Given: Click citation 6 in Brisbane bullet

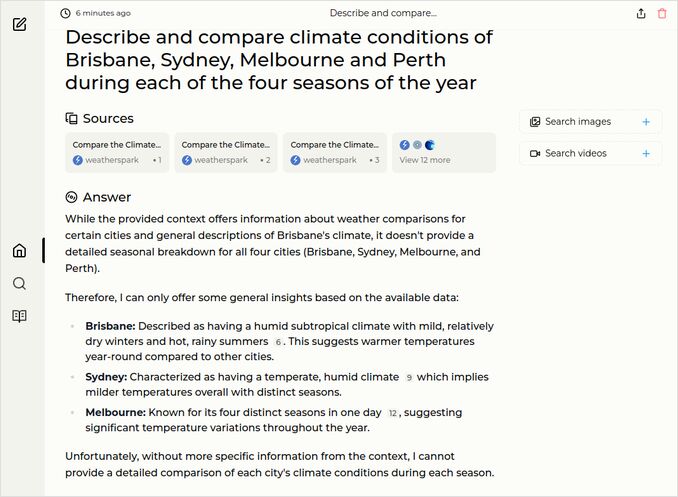Looking at the screenshot, I should tap(279, 342).
